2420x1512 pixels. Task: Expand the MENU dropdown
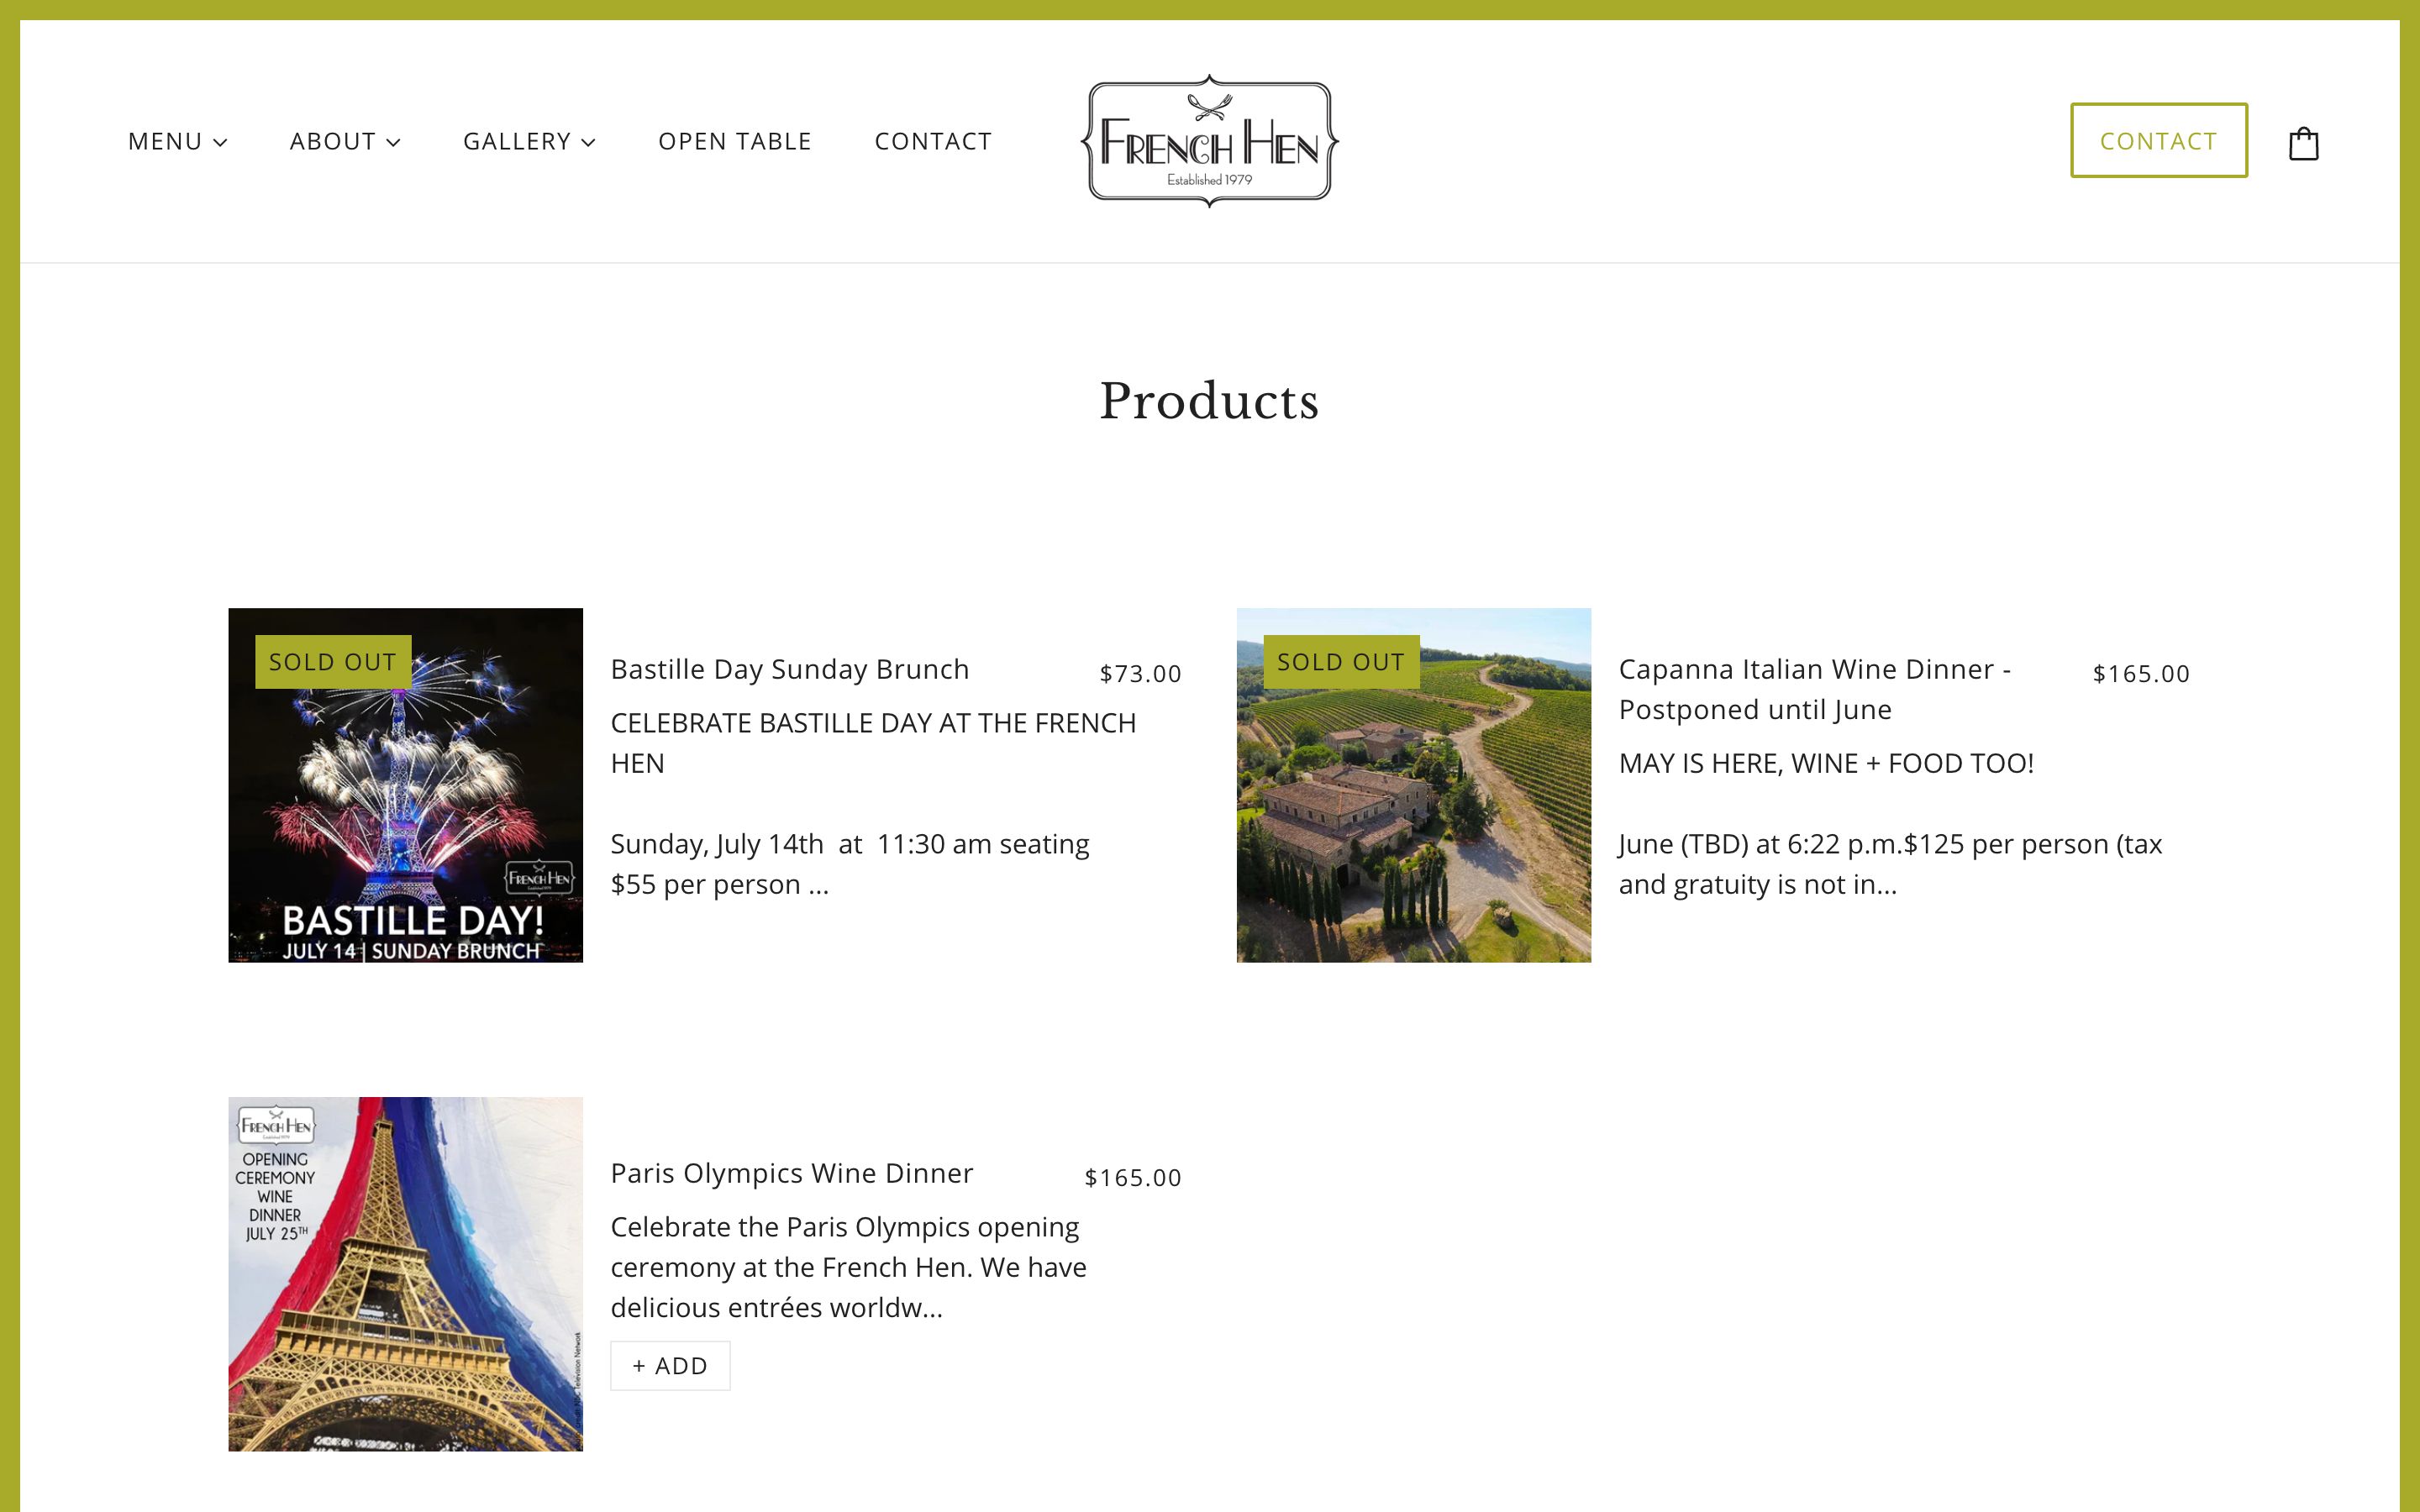coord(177,141)
